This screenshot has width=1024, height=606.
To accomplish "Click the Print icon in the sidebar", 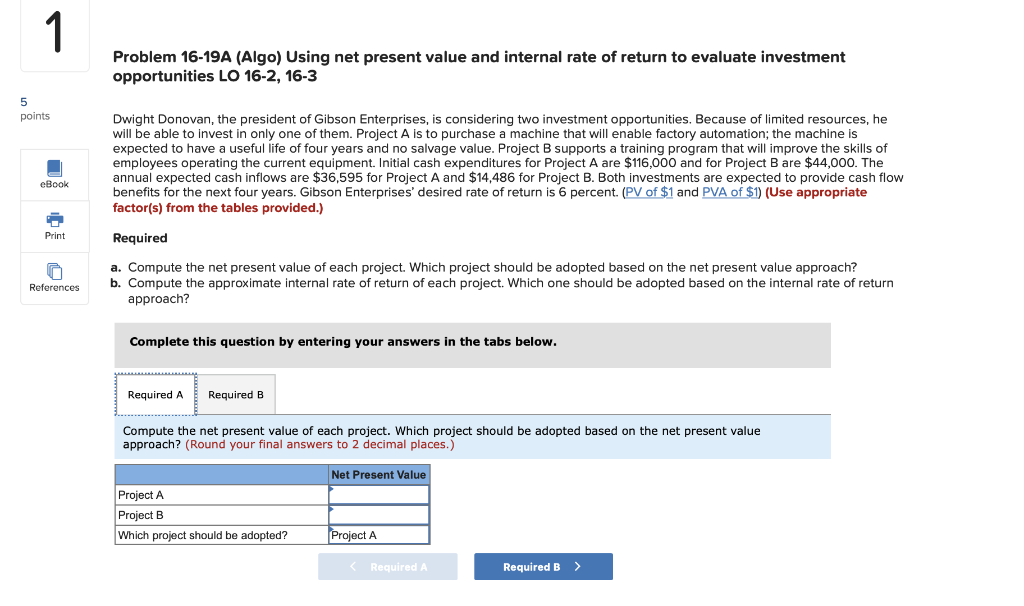I will (x=53, y=226).
